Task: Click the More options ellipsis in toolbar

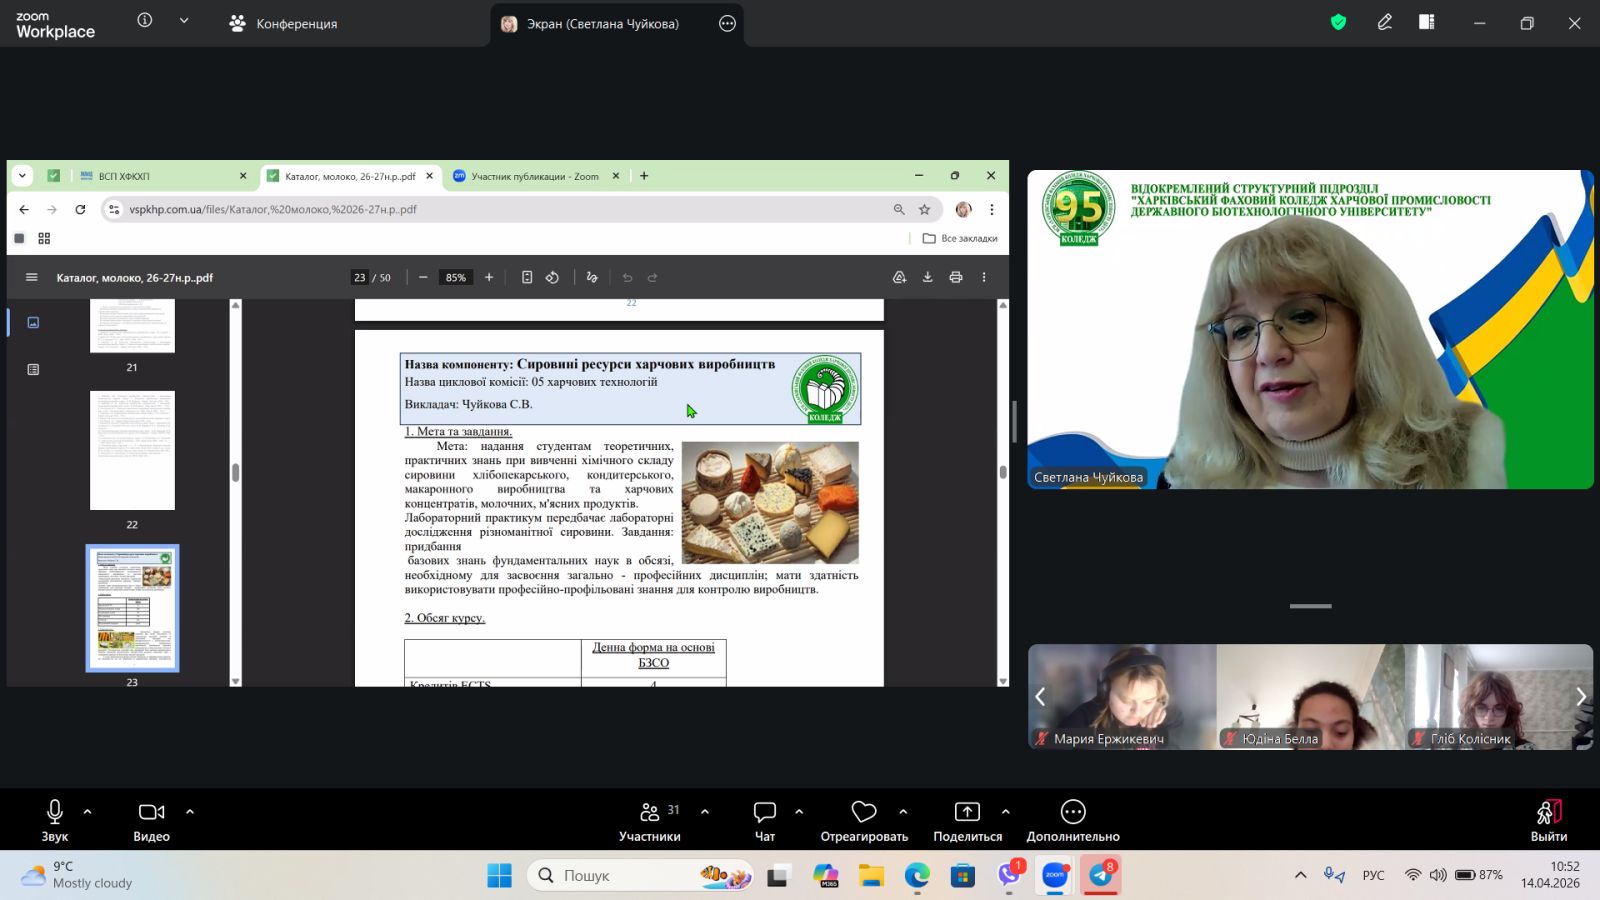Action: 1072,820
